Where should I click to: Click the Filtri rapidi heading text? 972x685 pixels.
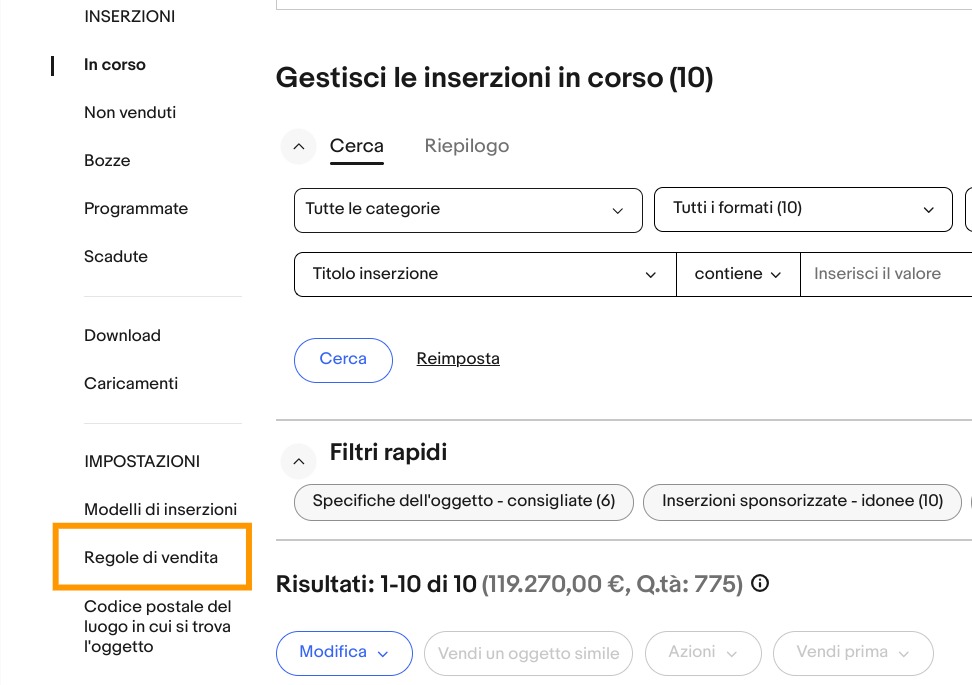388,453
